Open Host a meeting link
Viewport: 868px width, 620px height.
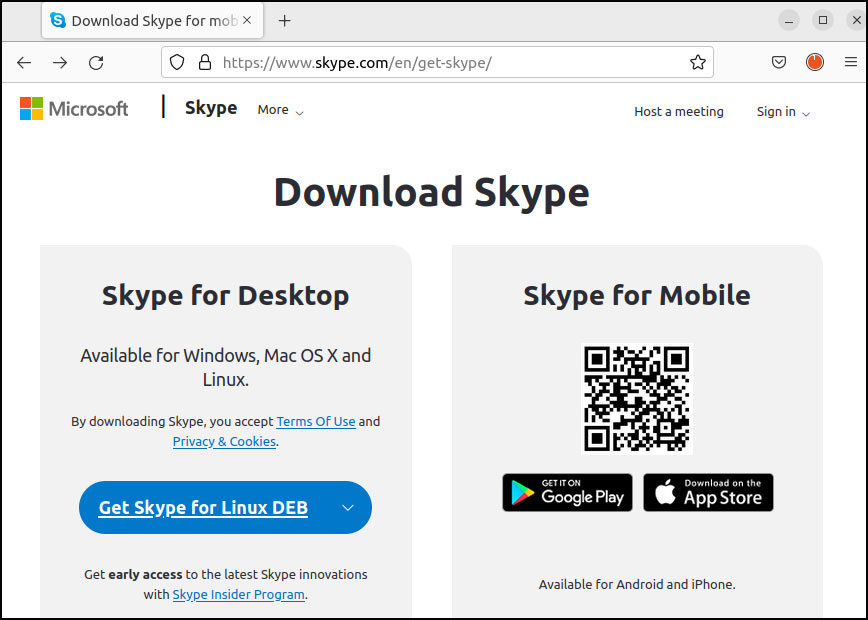click(x=679, y=111)
